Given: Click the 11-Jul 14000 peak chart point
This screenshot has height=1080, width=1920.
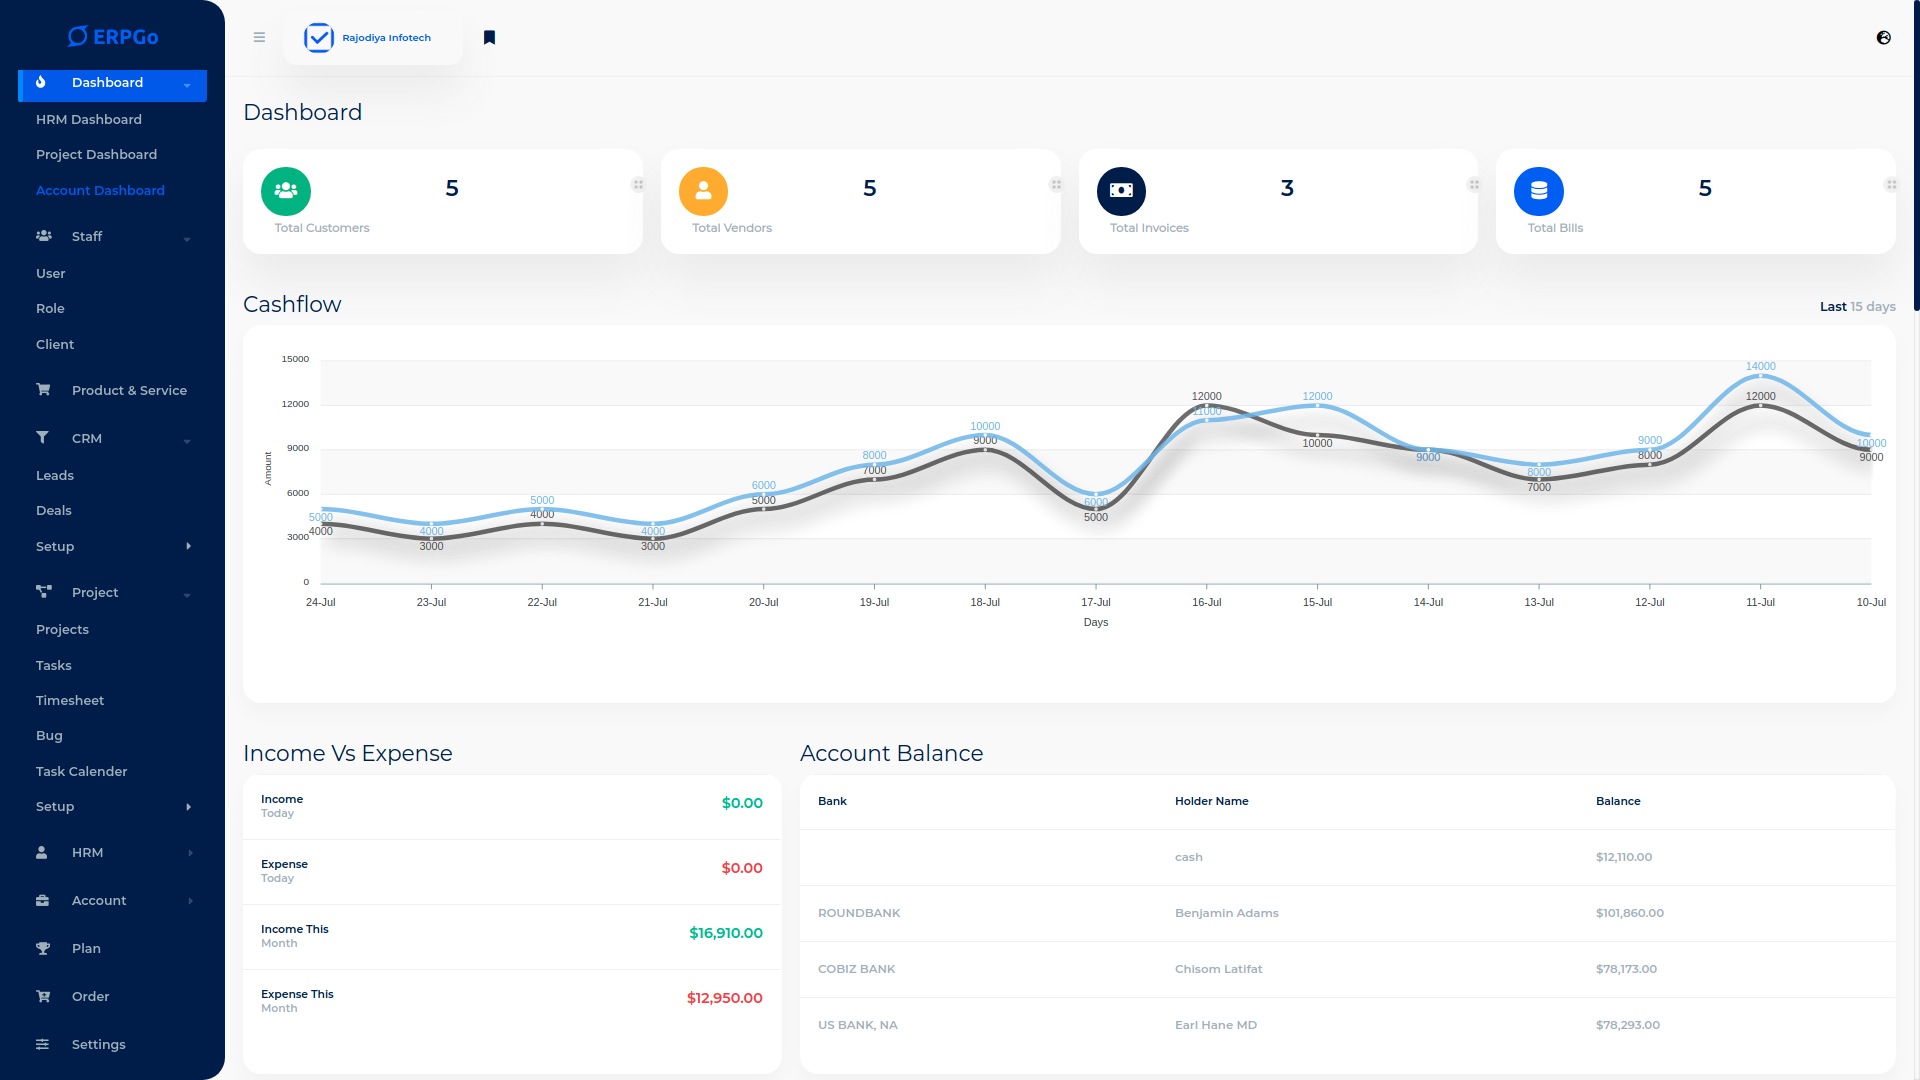Looking at the screenshot, I should [1760, 376].
